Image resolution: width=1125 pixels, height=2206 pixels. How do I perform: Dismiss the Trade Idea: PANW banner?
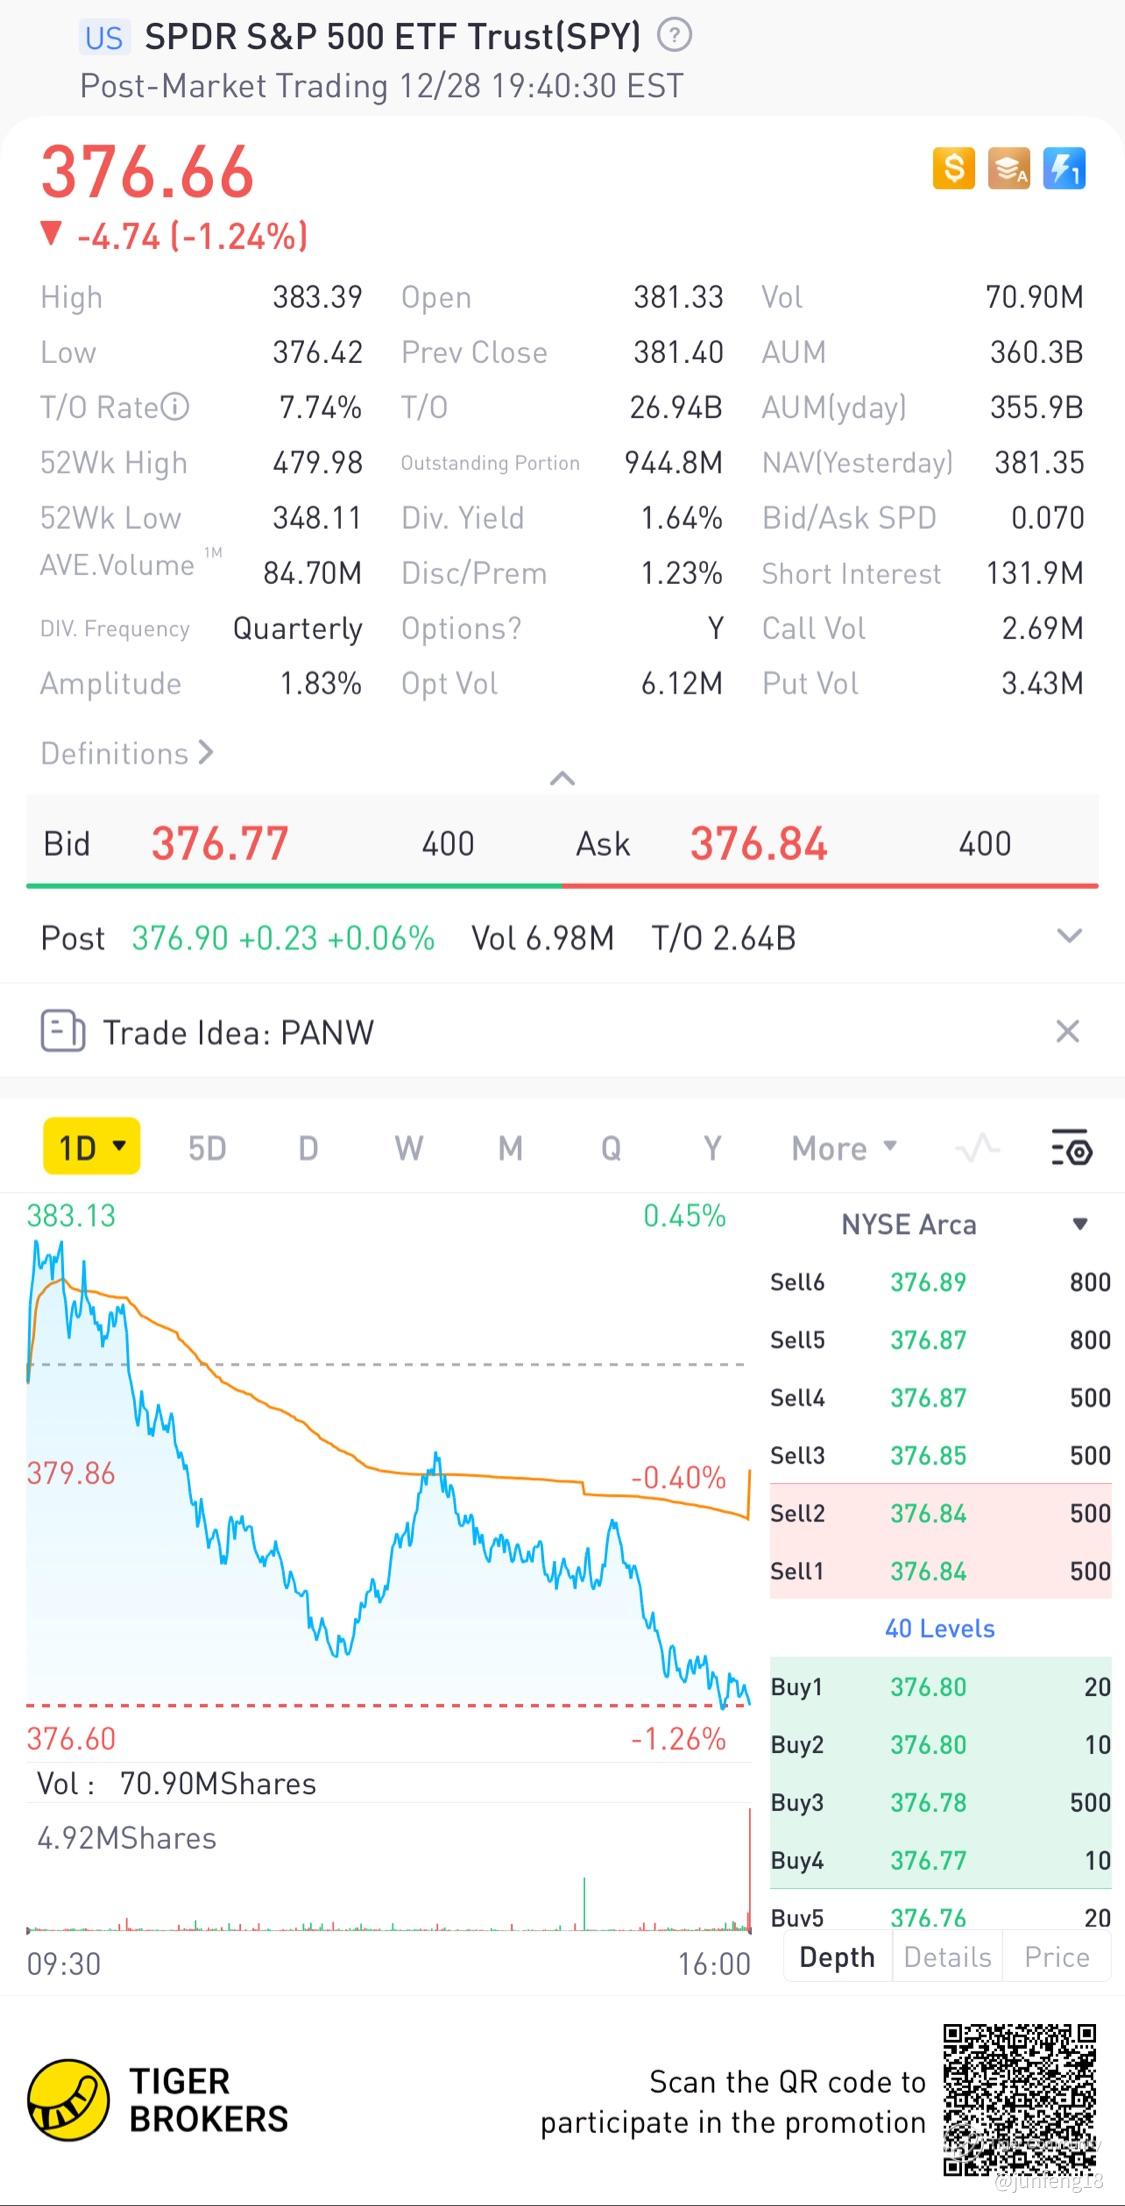tap(1068, 1031)
